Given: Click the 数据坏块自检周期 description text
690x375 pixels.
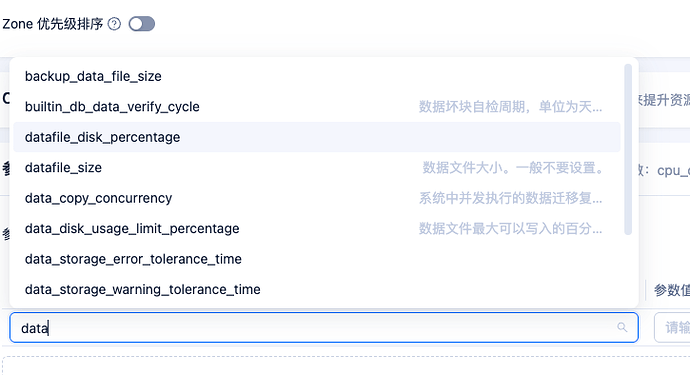Looking at the screenshot, I should click(510, 107).
